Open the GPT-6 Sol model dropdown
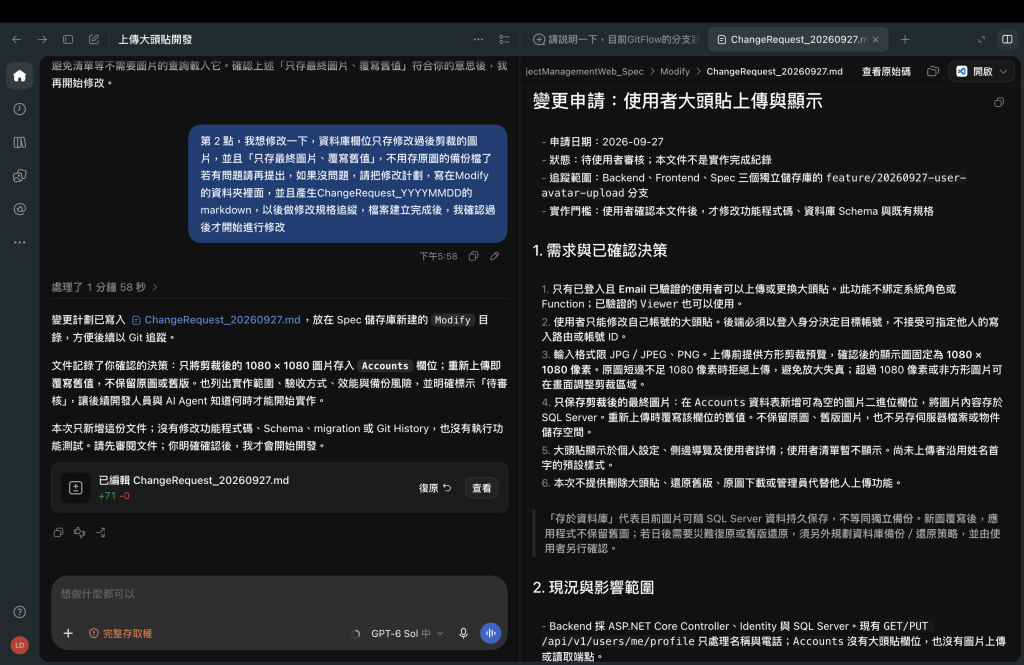Image resolution: width=1024 pixels, height=665 pixels. point(407,633)
